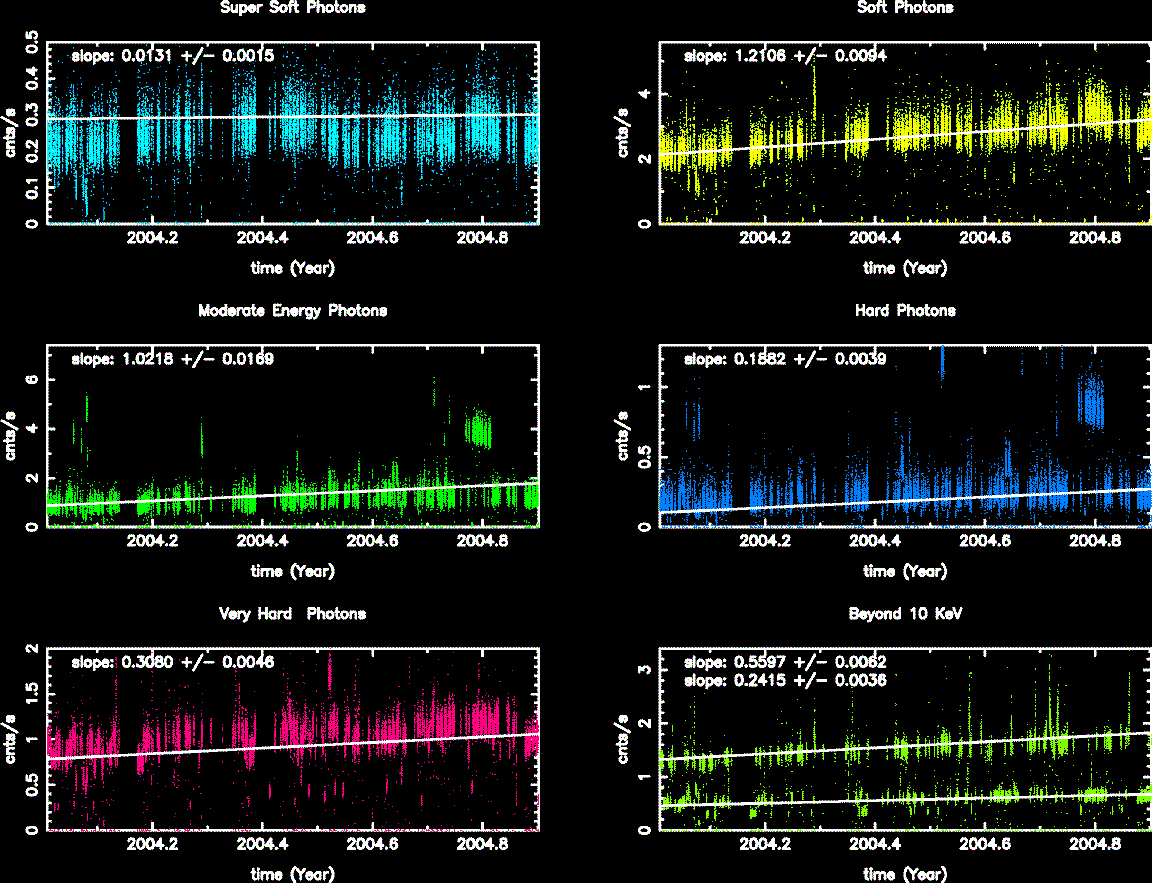Select the slope 1.2106 text in Soft Photons
Viewport: 1152px width, 883px height.
784,56
